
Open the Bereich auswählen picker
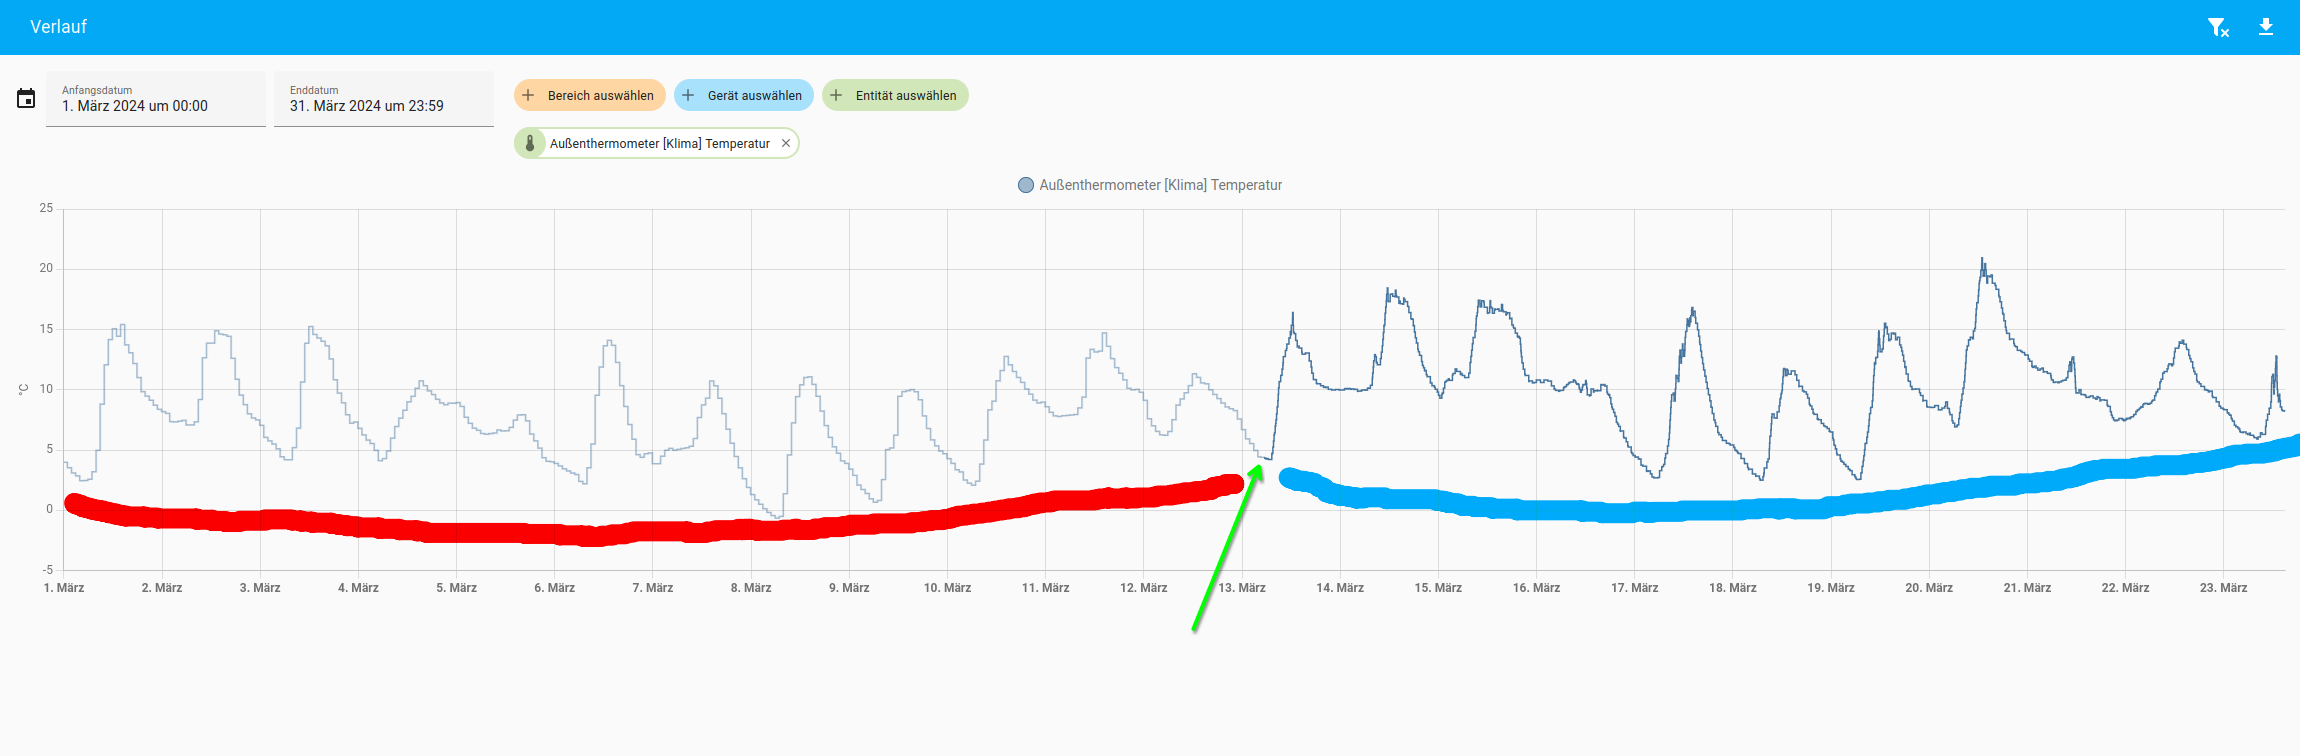600,95
